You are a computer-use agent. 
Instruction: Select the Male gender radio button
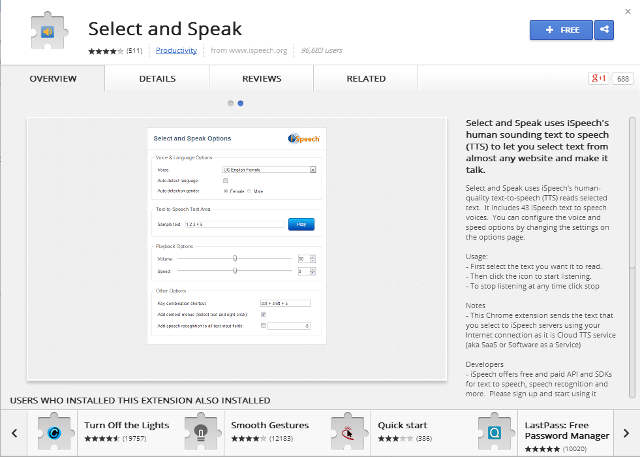249,191
